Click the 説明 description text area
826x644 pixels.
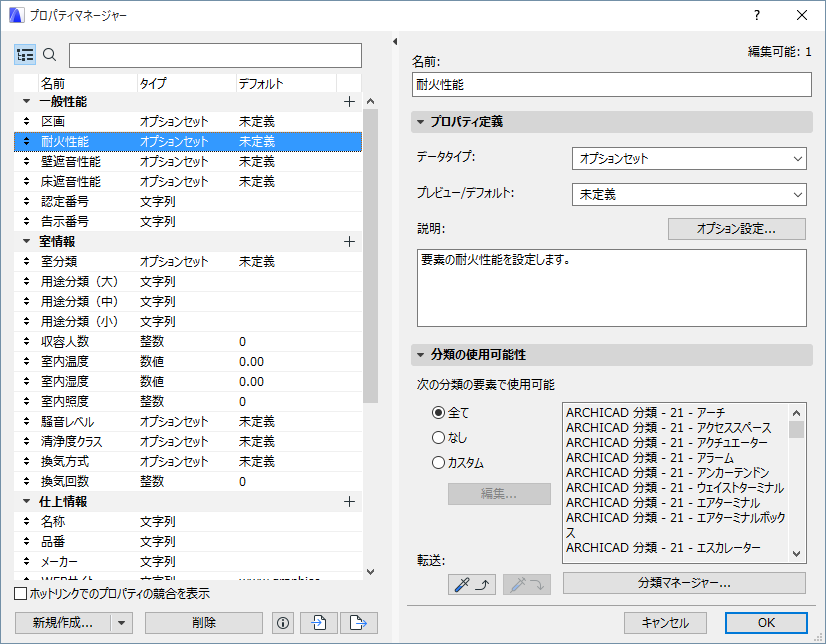coord(612,288)
